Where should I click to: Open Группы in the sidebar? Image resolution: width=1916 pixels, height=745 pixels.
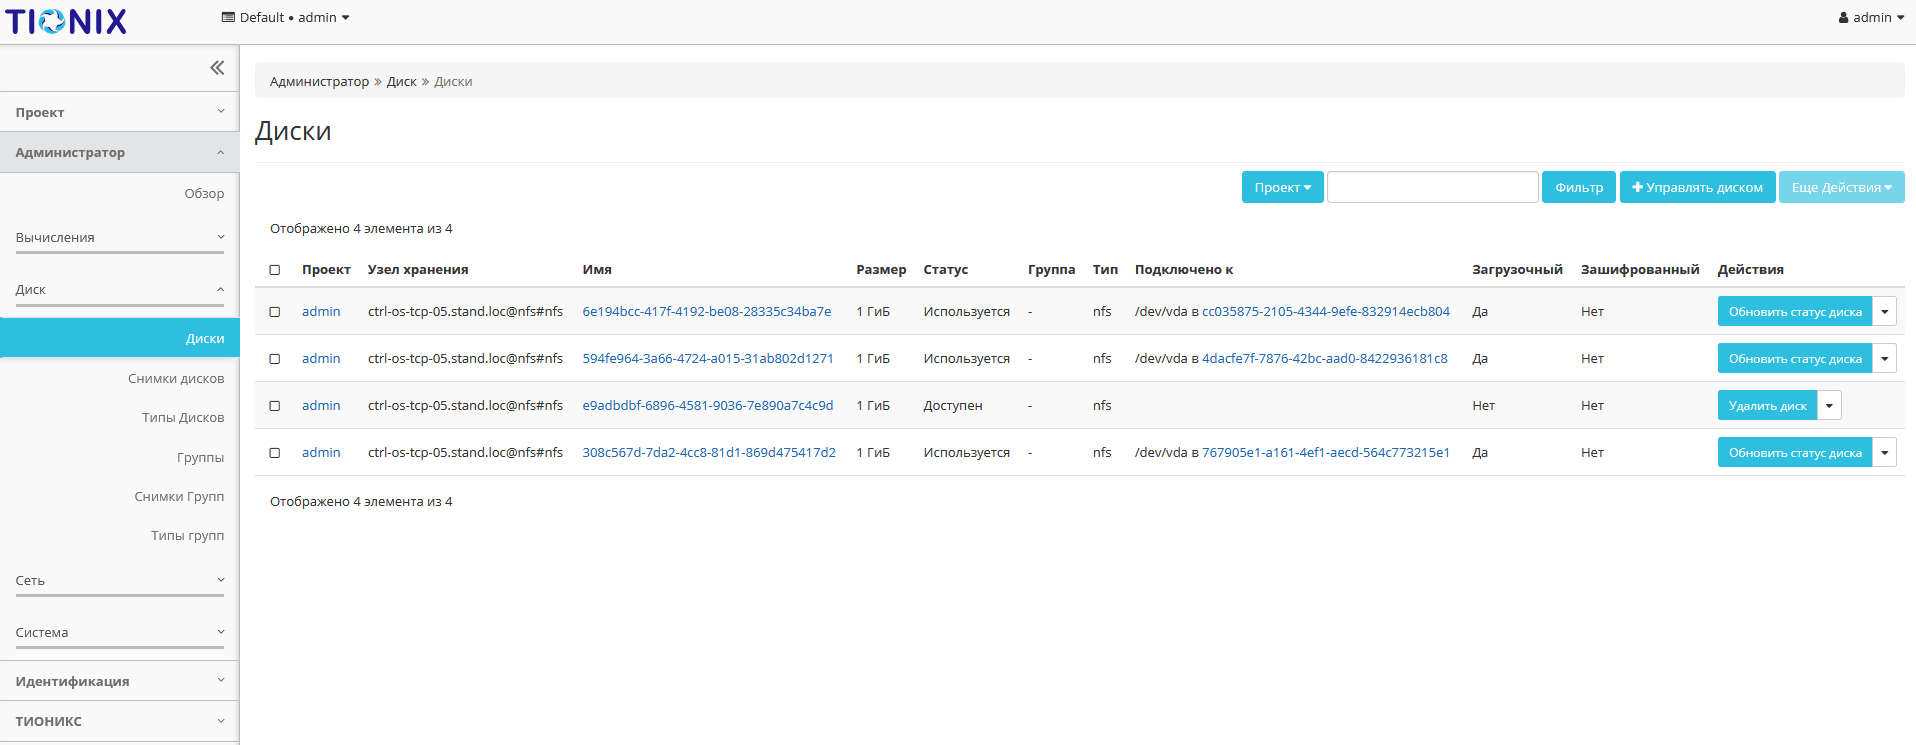pyautogui.click(x=200, y=457)
